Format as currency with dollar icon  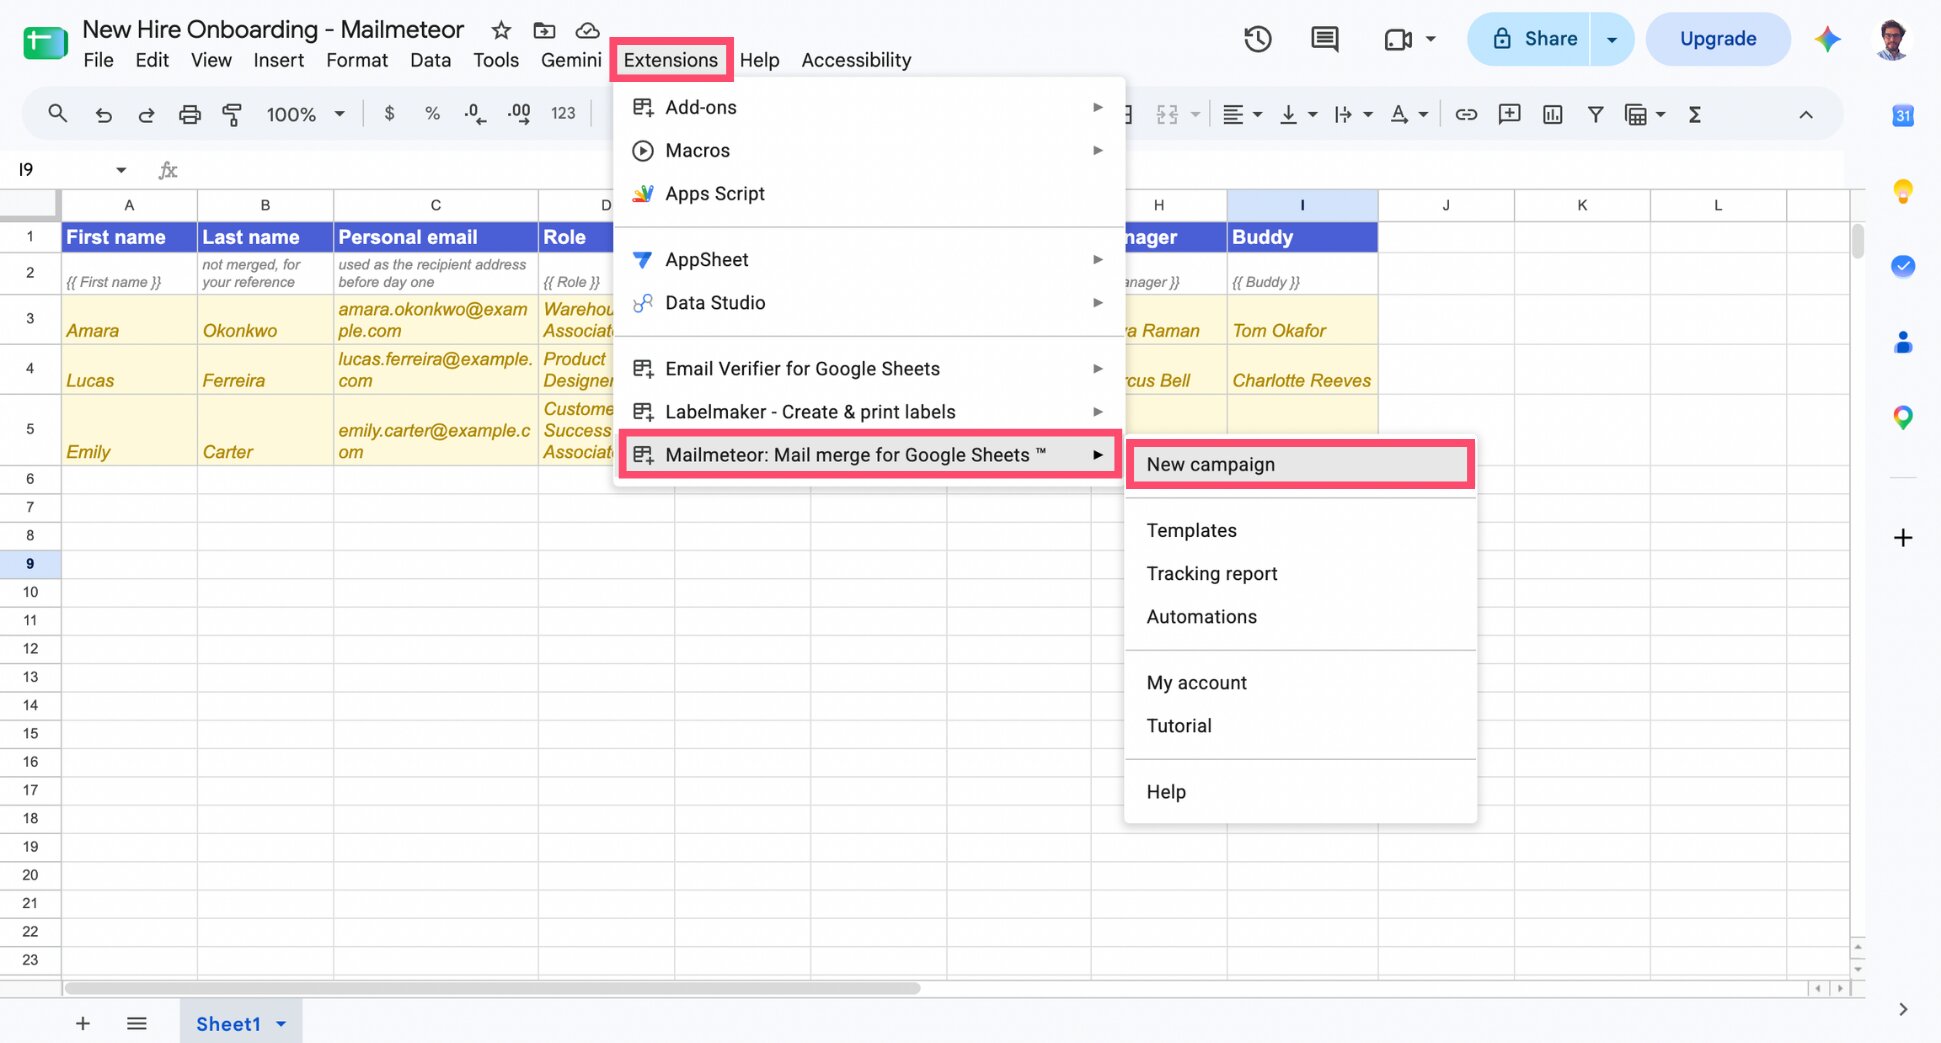coord(389,114)
